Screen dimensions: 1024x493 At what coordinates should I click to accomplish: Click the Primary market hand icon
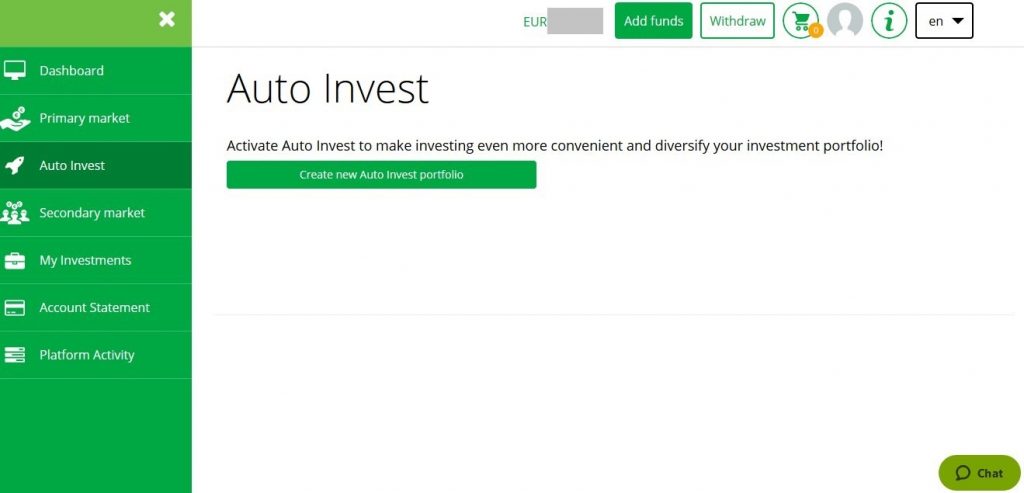tap(15, 118)
